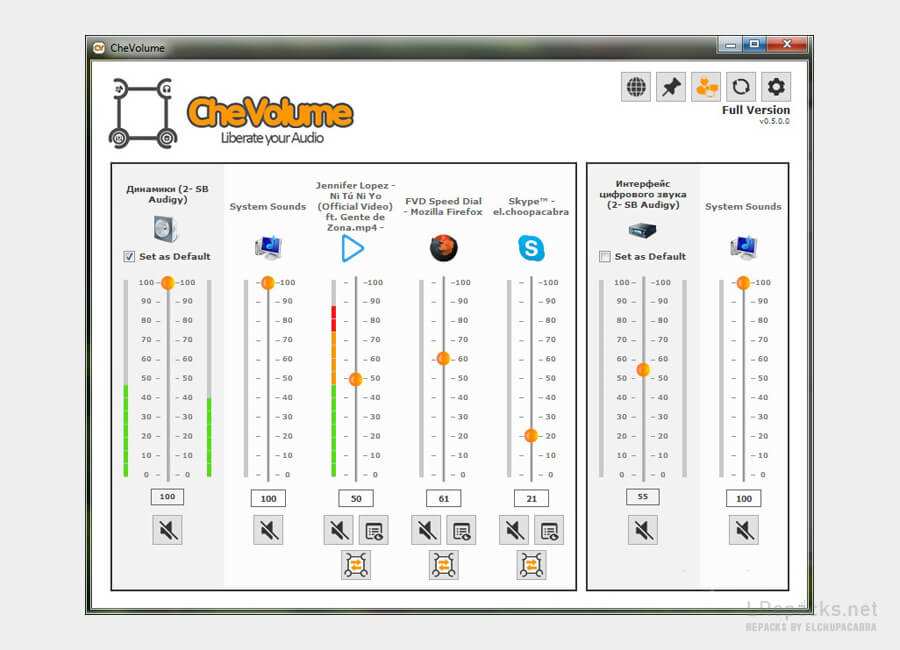The width and height of the screenshot is (900, 650).
Task: Mute the Firefox FVD Speed Dial channel
Action: tap(426, 530)
